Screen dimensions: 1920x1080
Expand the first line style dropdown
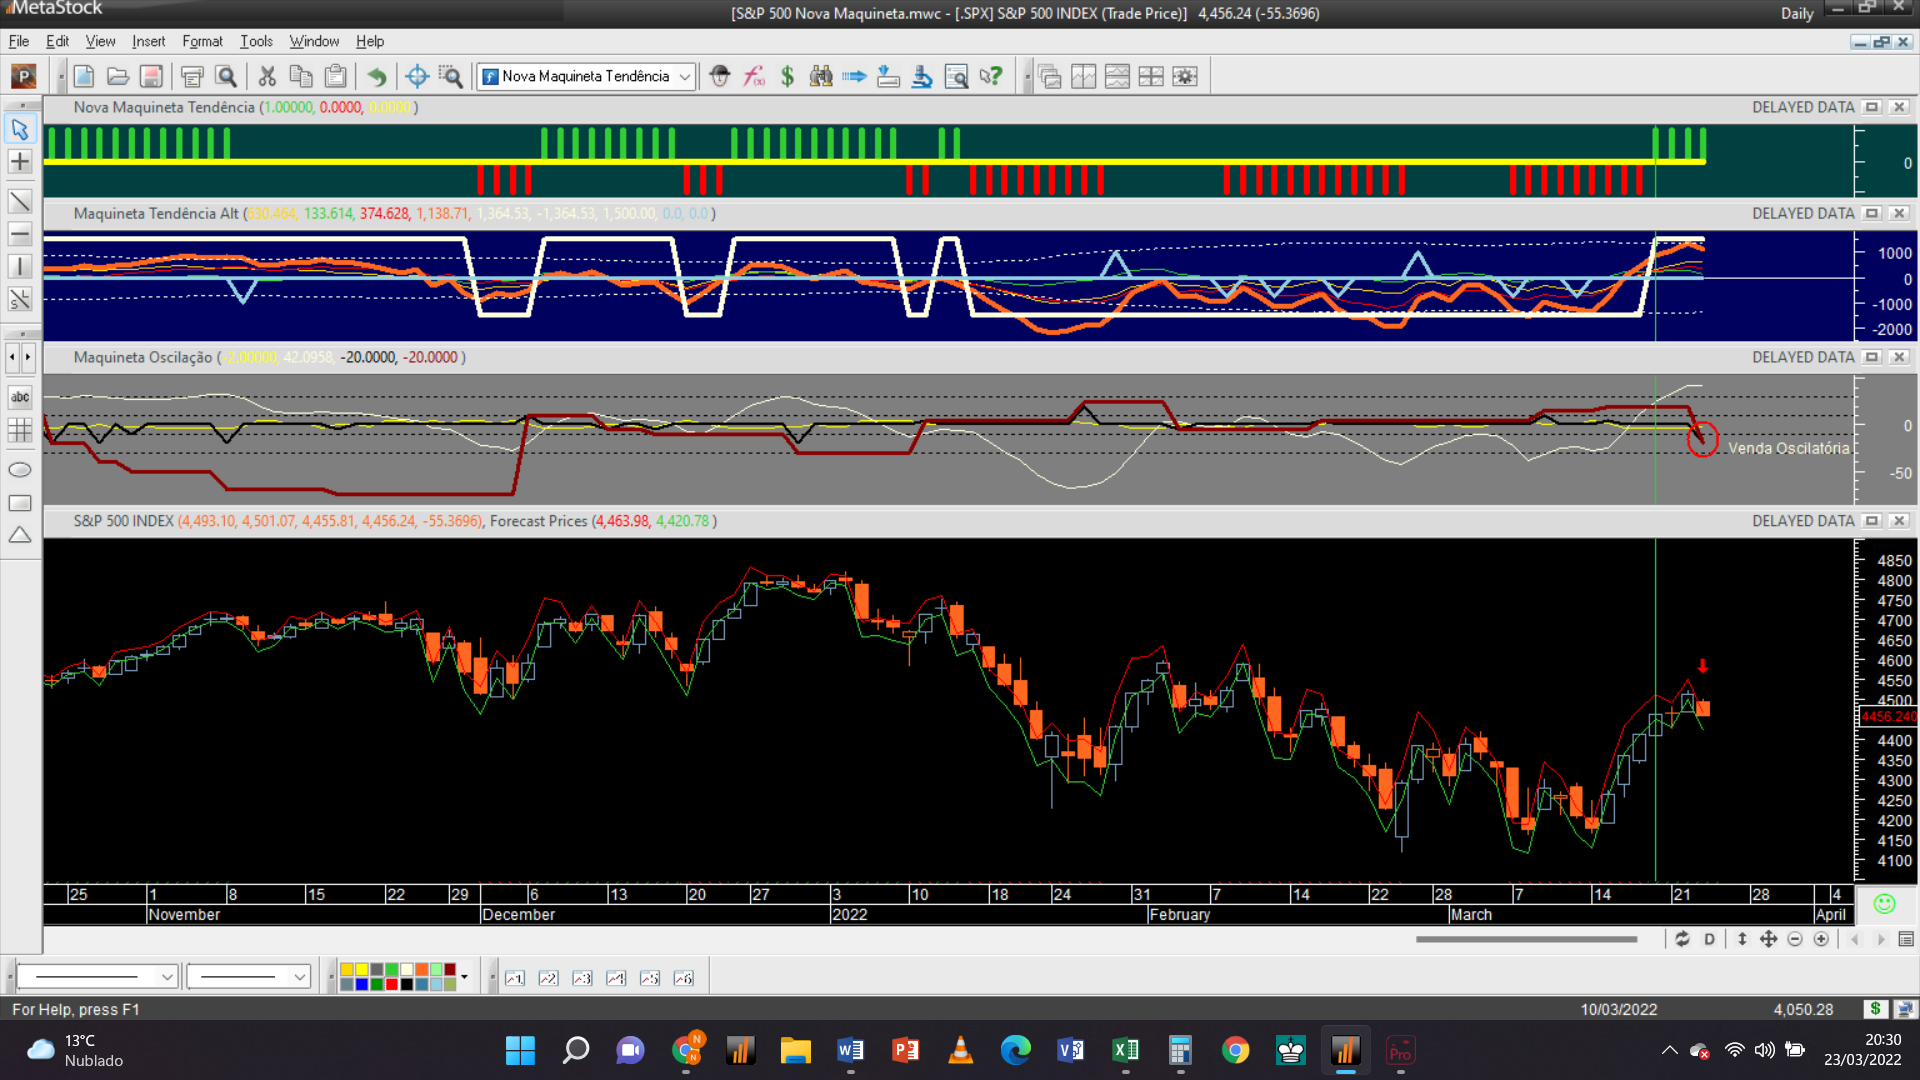[167, 977]
